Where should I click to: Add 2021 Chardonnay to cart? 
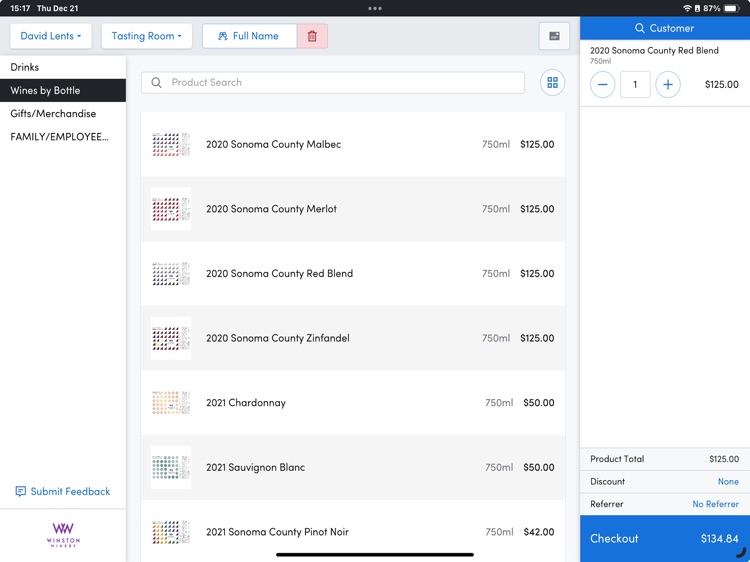click(353, 403)
